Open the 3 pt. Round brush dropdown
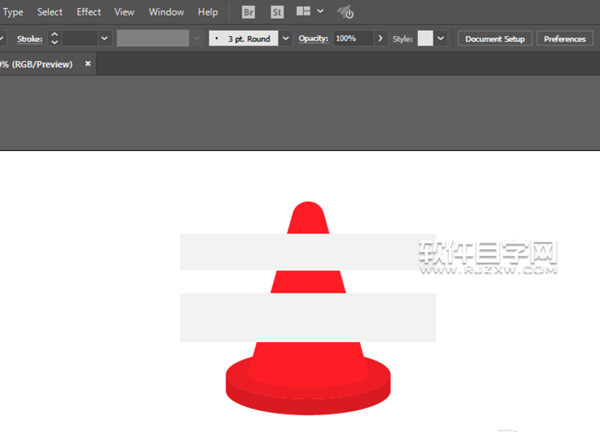This screenshot has width=600, height=432. coord(286,38)
